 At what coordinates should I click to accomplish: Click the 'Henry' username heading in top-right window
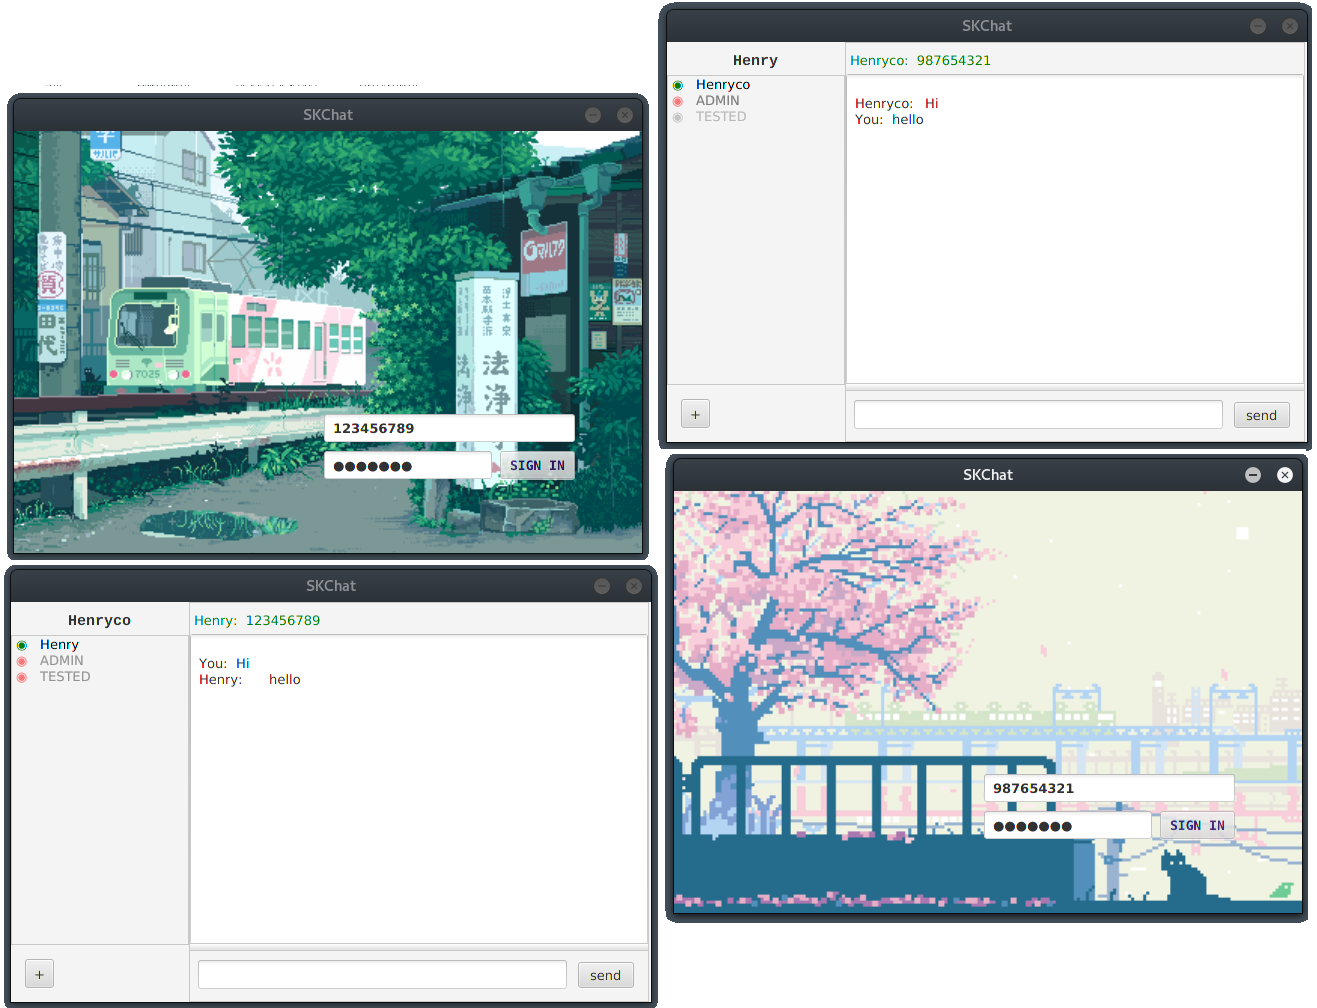coord(755,60)
